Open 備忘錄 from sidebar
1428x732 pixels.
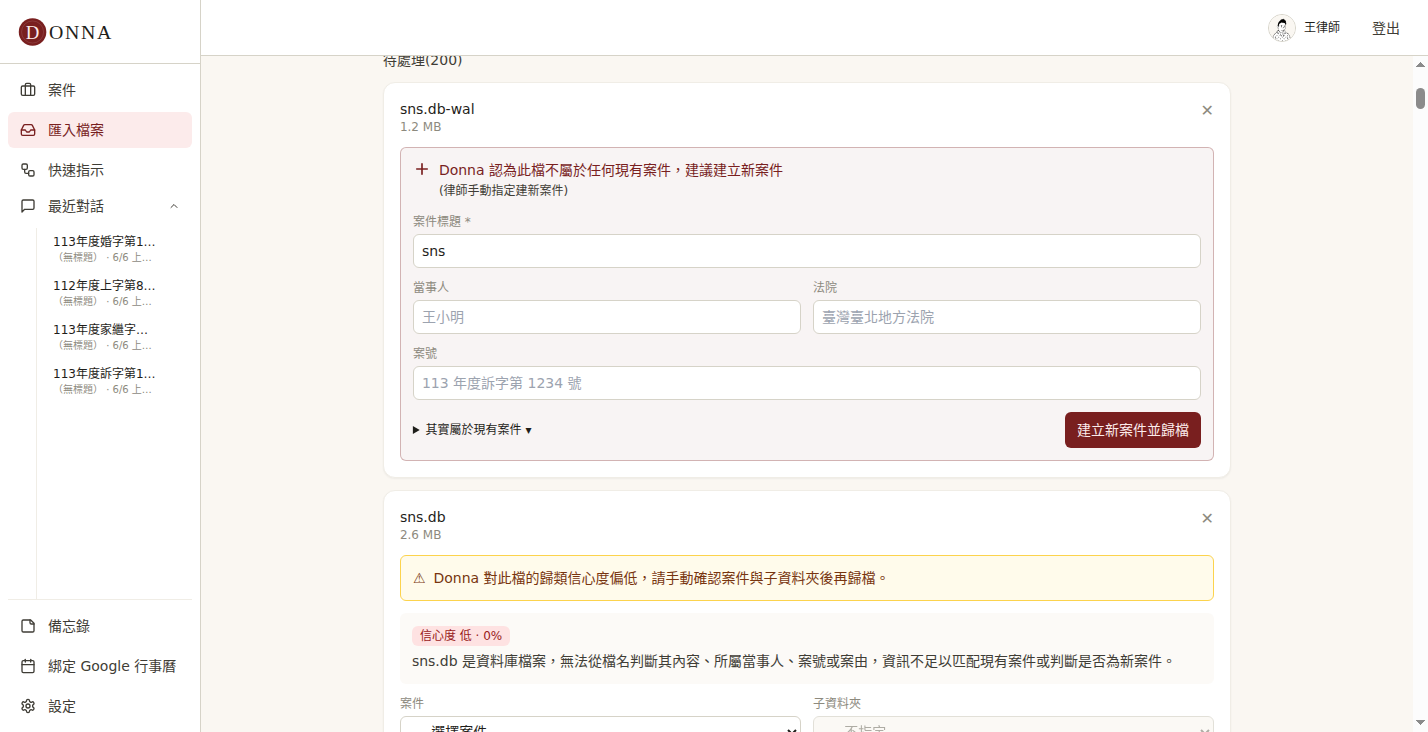click(x=100, y=626)
